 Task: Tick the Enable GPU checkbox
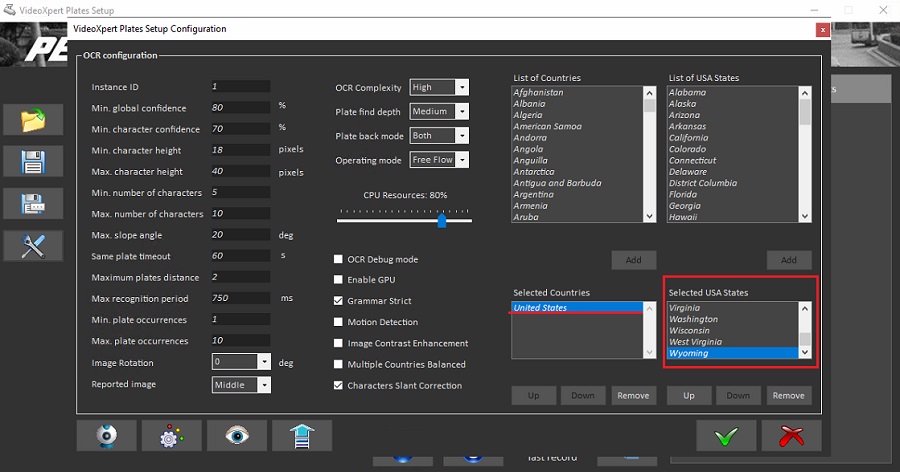click(339, 280)
